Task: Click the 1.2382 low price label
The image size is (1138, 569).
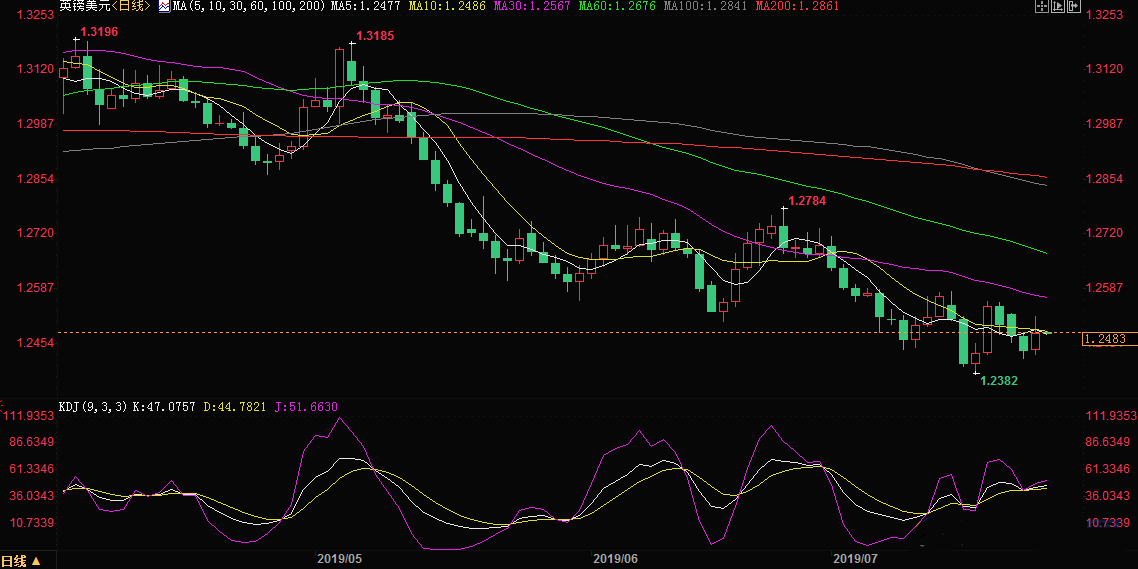Action: click(x=998, y=381)
